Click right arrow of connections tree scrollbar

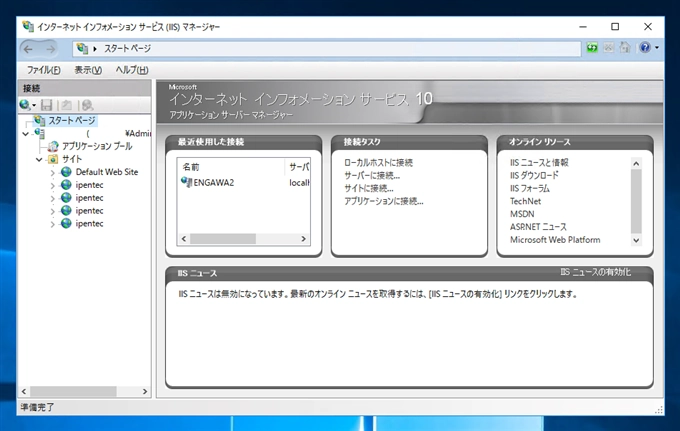(x=145, y=392)
